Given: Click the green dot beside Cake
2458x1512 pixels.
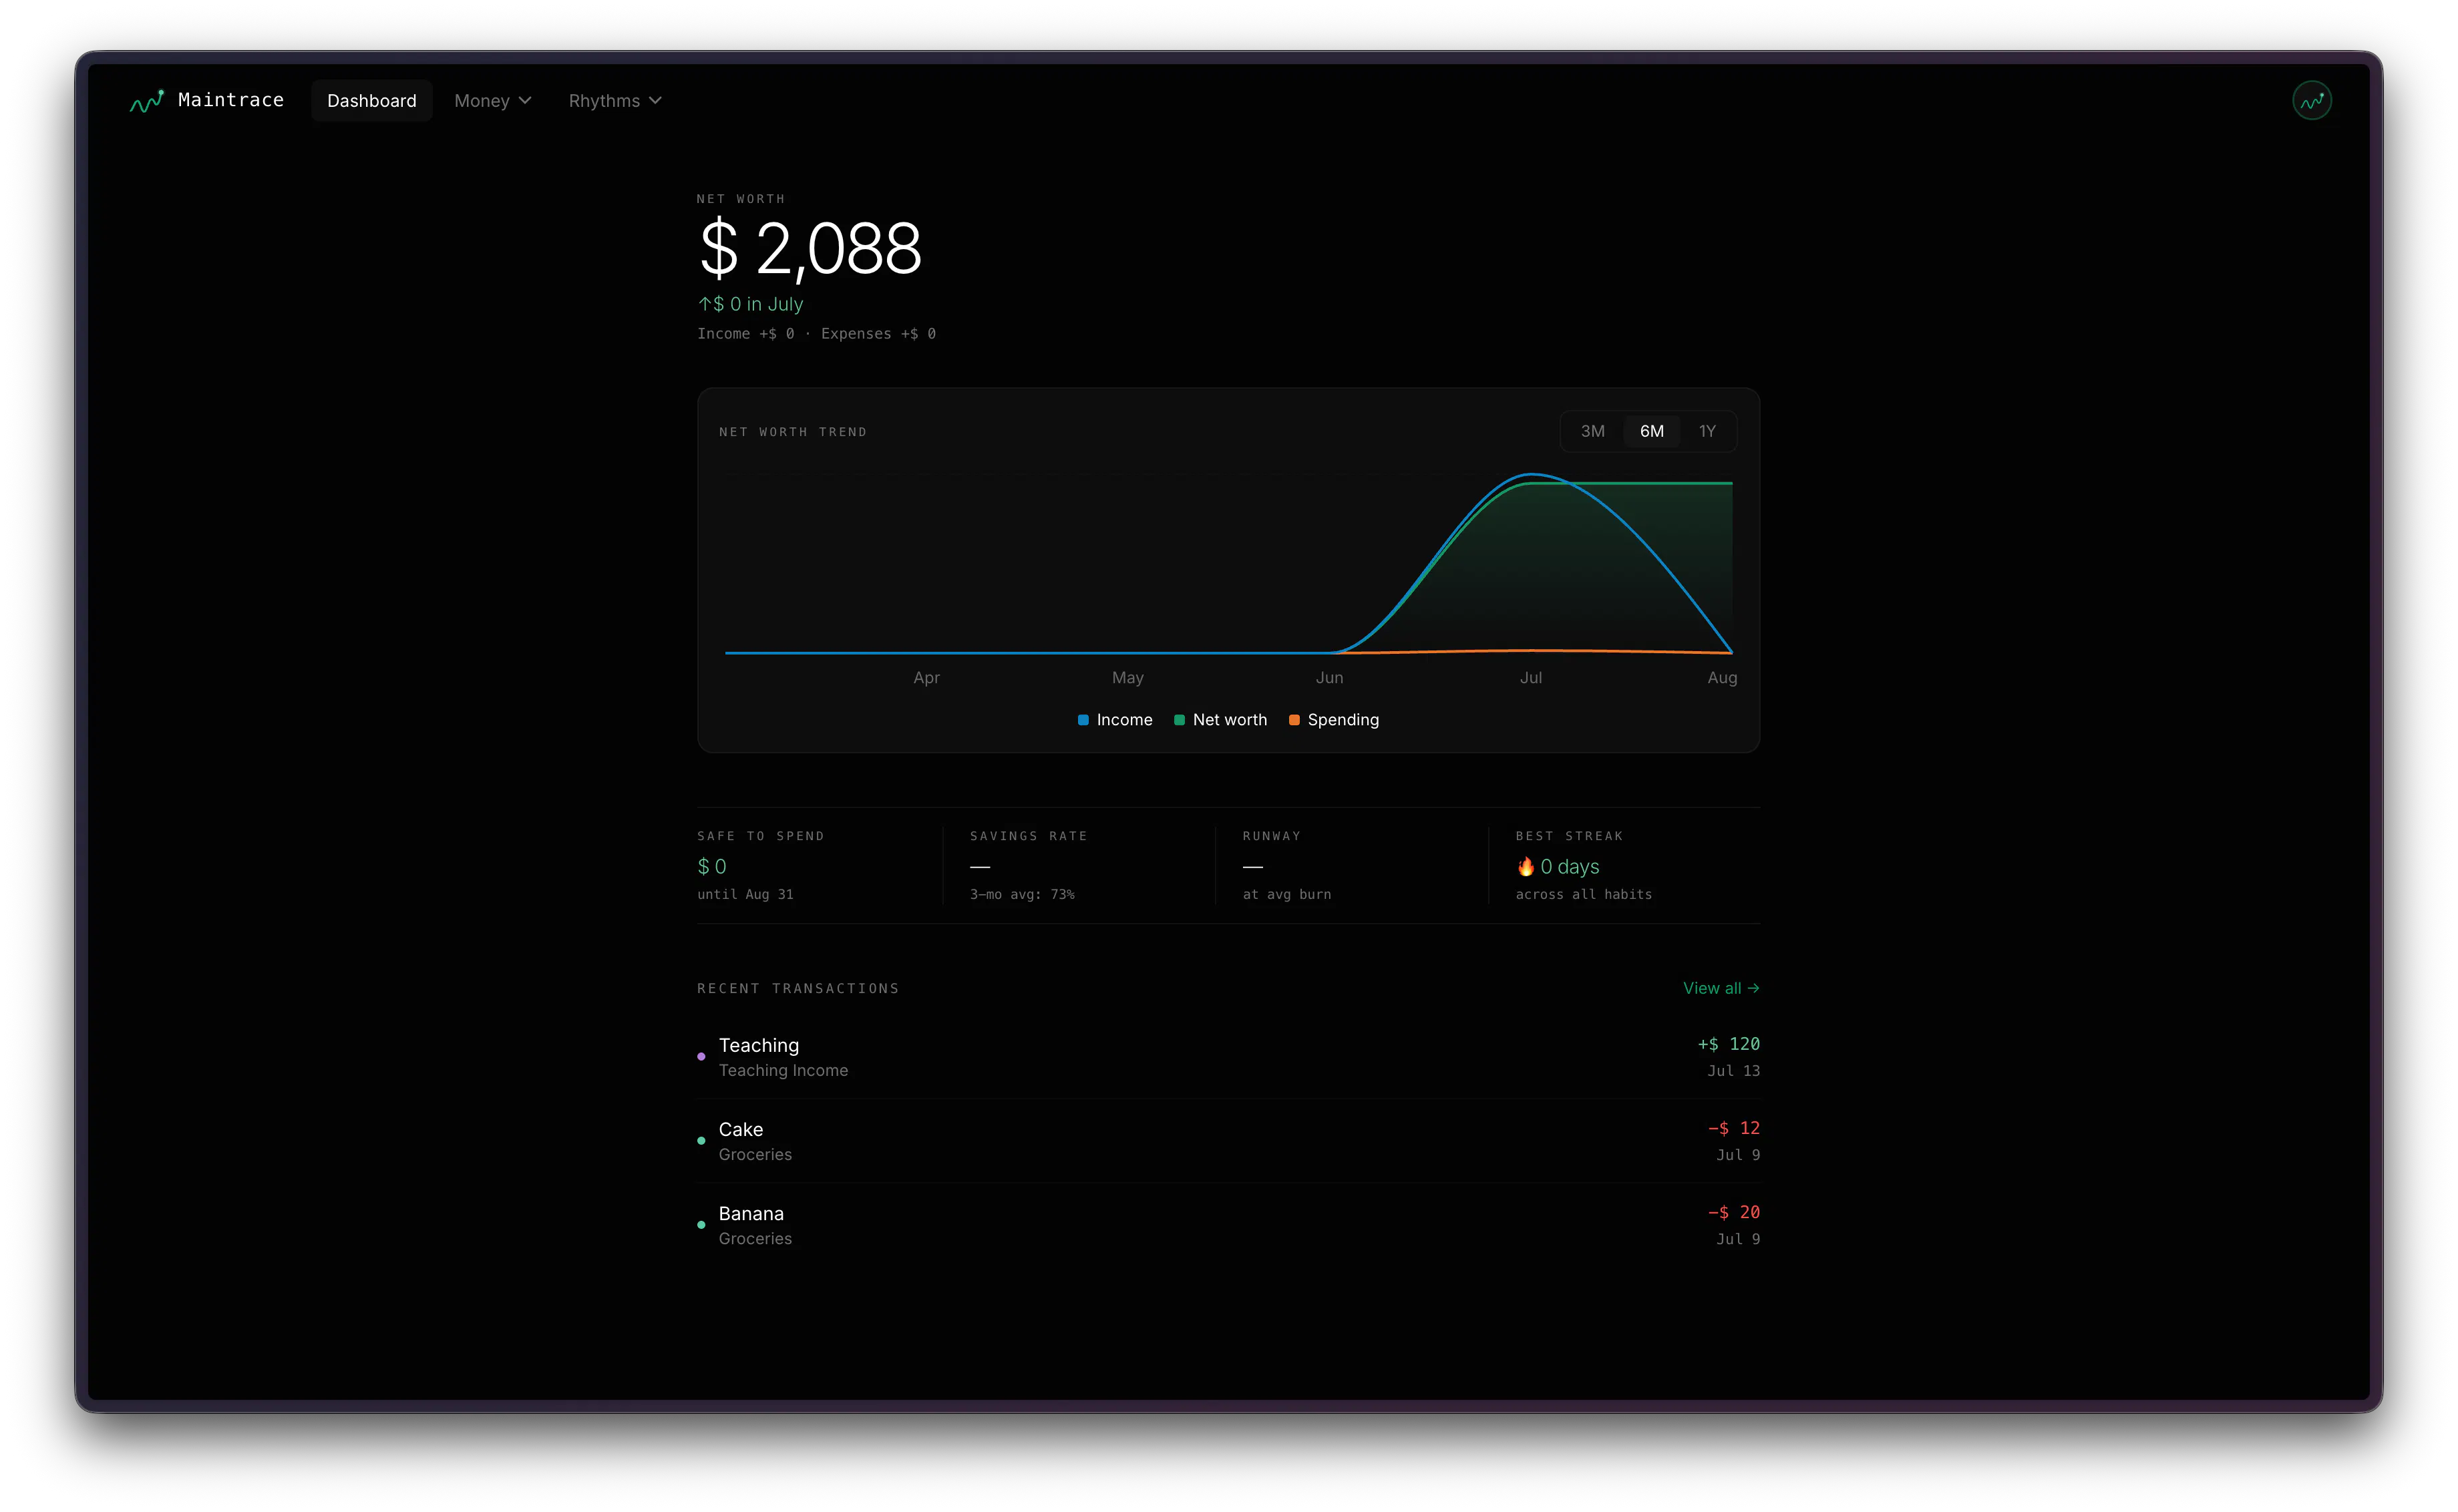Looking at the screenshot, I should (x=701, y=1140).
